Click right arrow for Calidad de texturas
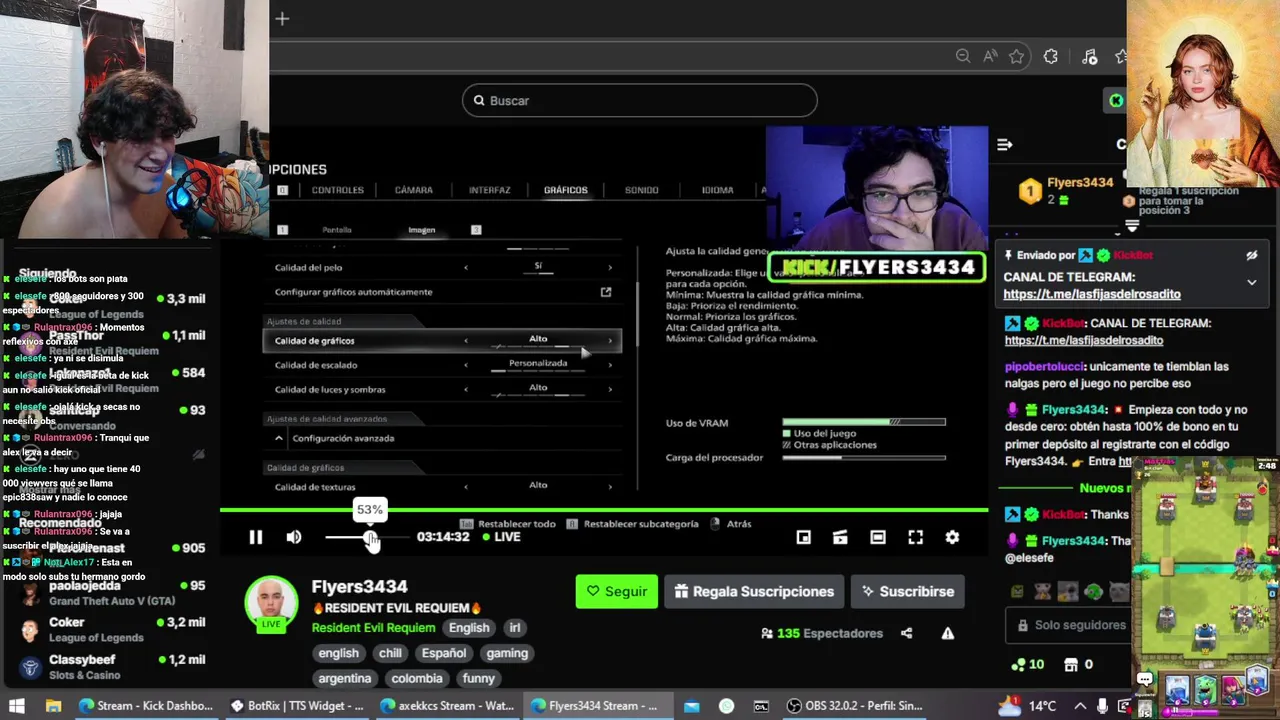The height and width of the screenshot is (720, 1280). pos(610,487)
